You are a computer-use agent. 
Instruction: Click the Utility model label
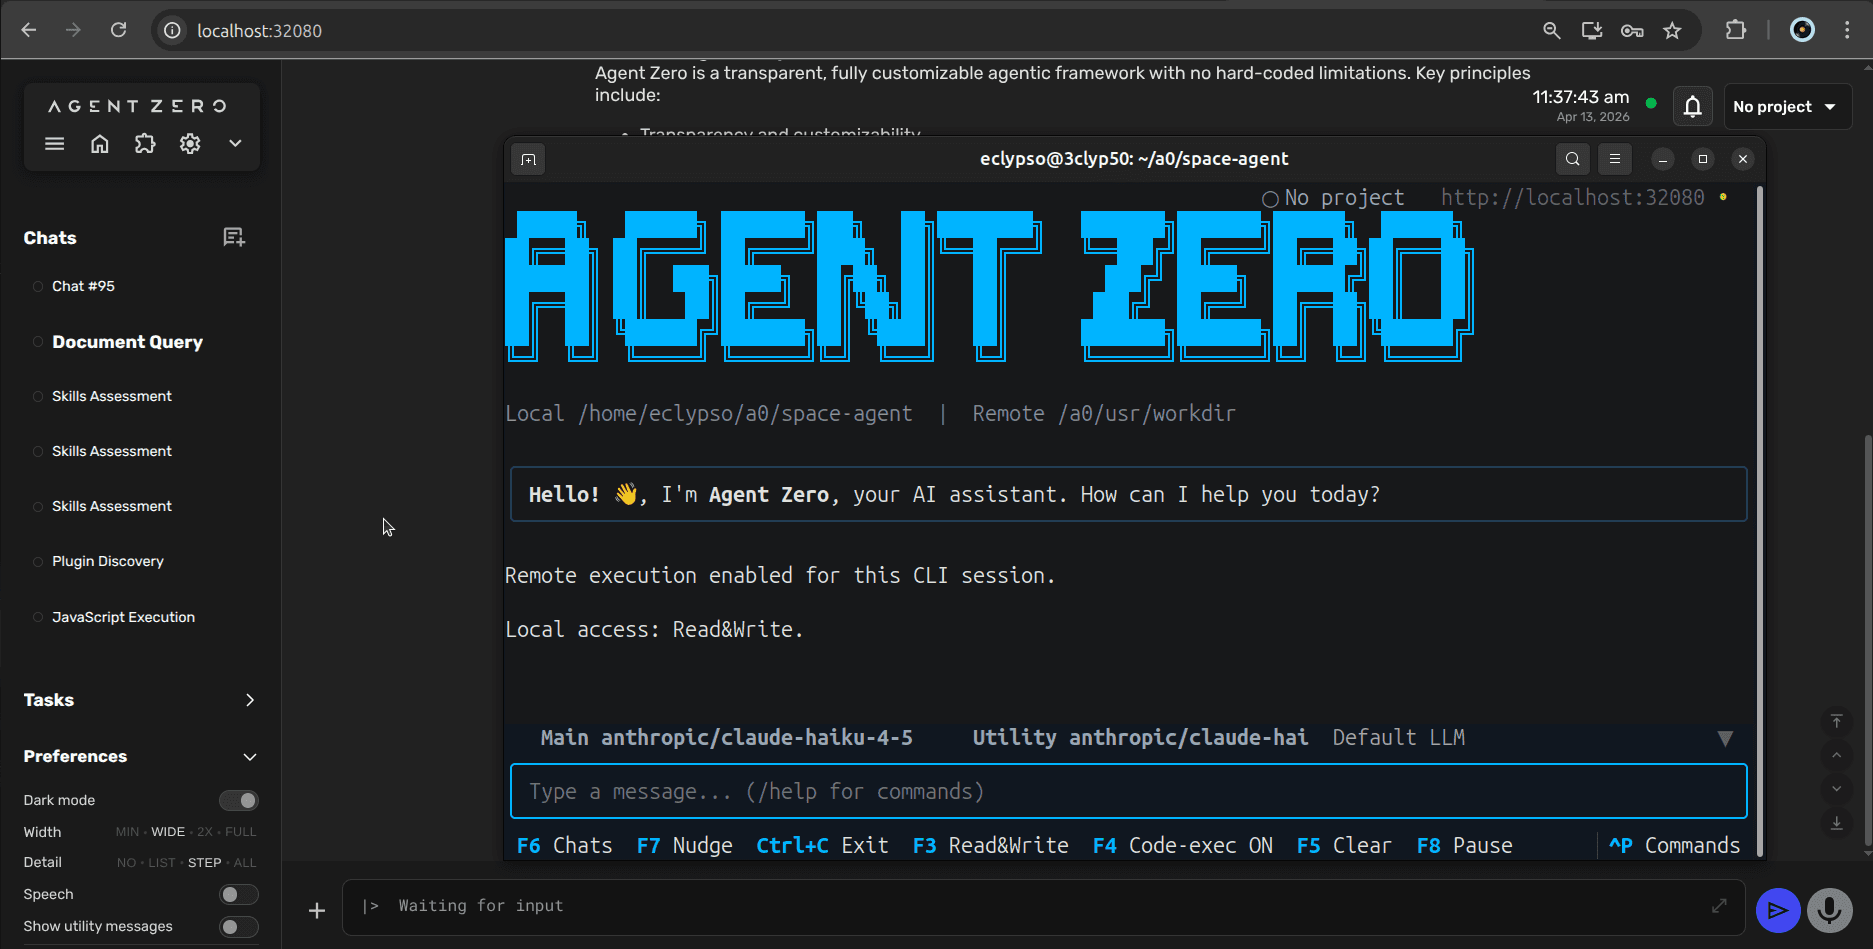(1140, 738)
